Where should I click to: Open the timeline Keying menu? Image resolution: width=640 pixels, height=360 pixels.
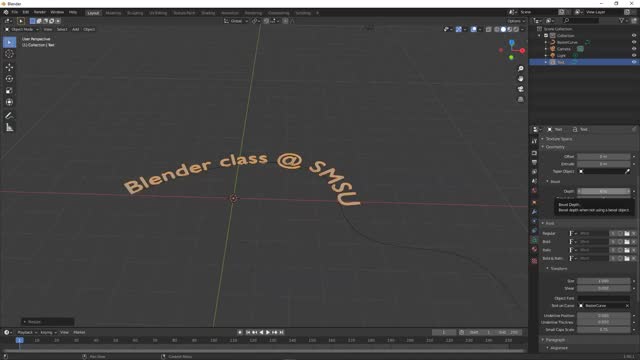pyautogui.click(x=48, y=332)
